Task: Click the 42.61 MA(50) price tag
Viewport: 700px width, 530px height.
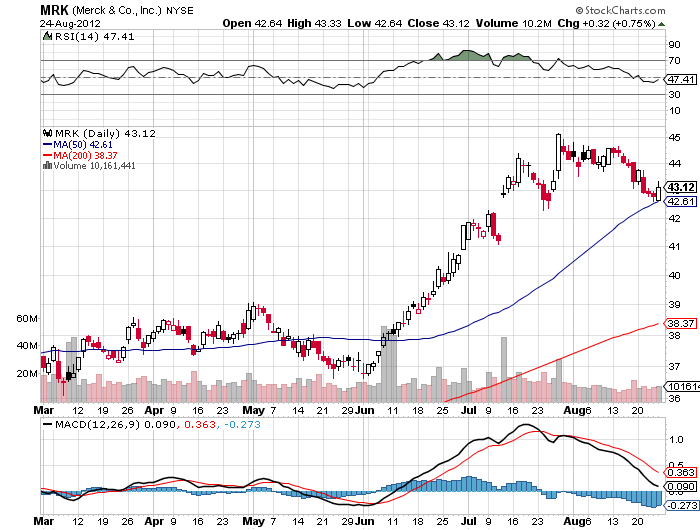Action: pos(681,201)
